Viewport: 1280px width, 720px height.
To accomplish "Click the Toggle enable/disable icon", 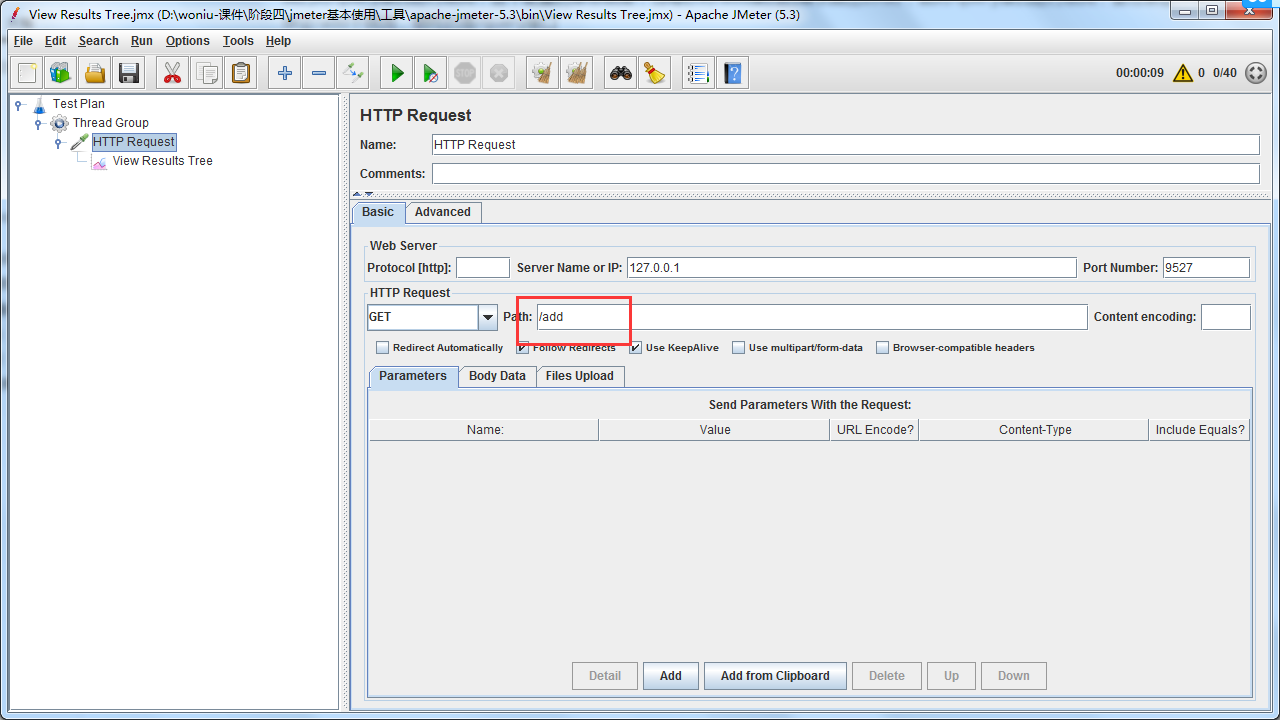I will [353, 73].
